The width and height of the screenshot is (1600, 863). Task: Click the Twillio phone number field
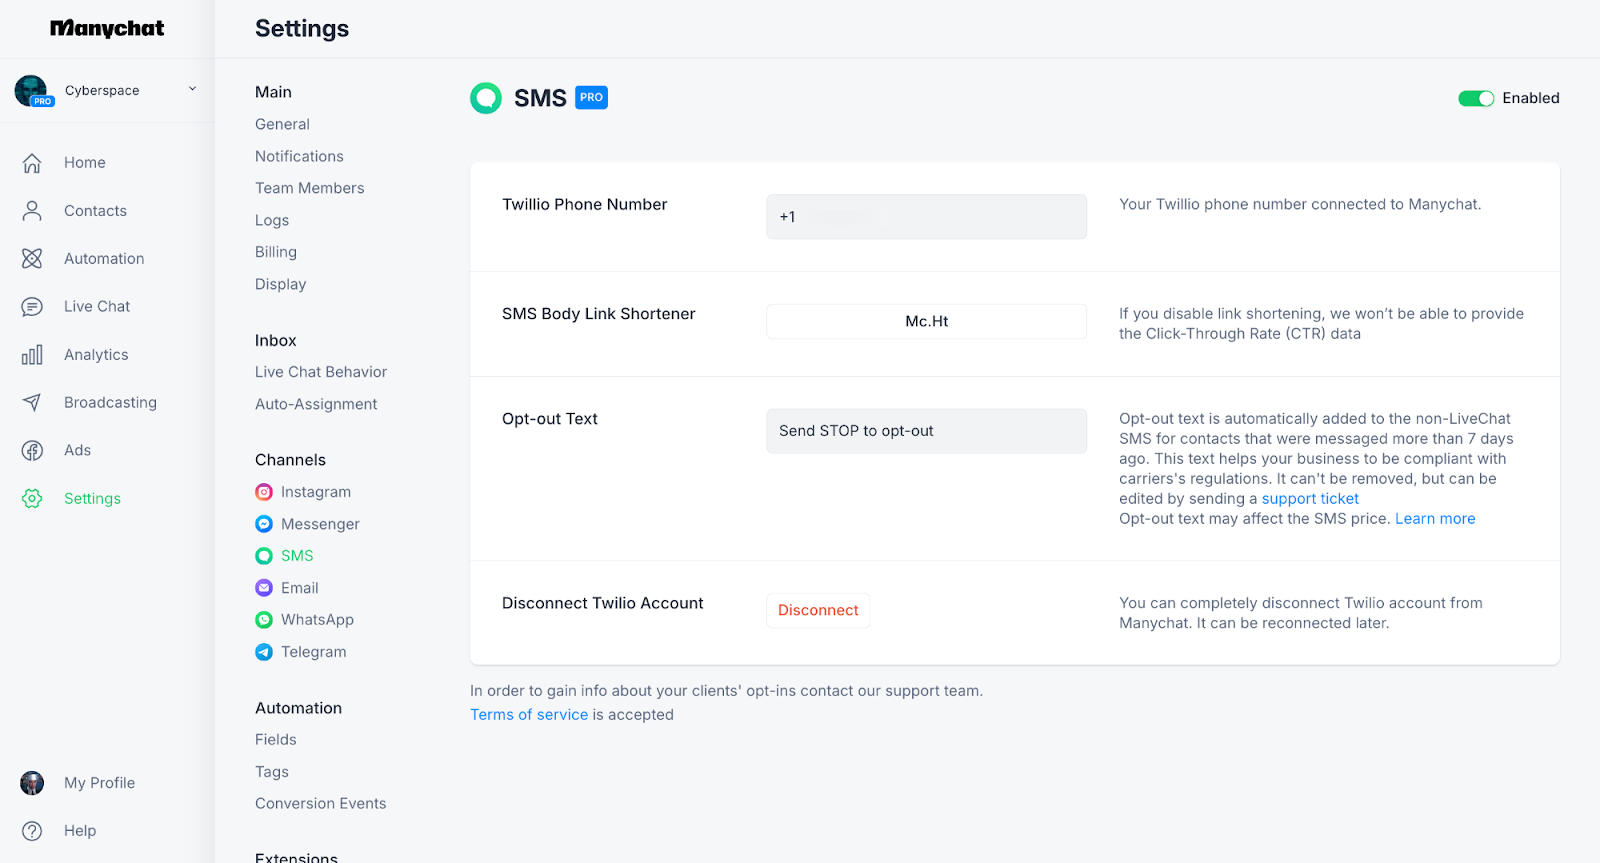pos(926,217)
